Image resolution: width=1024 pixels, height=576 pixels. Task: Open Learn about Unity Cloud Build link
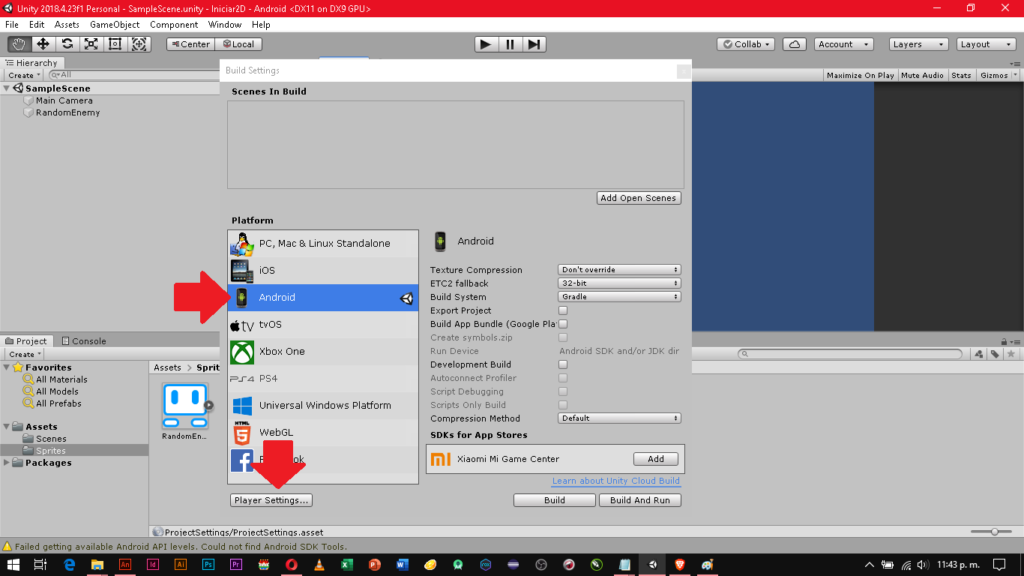(x=616, y=481)
